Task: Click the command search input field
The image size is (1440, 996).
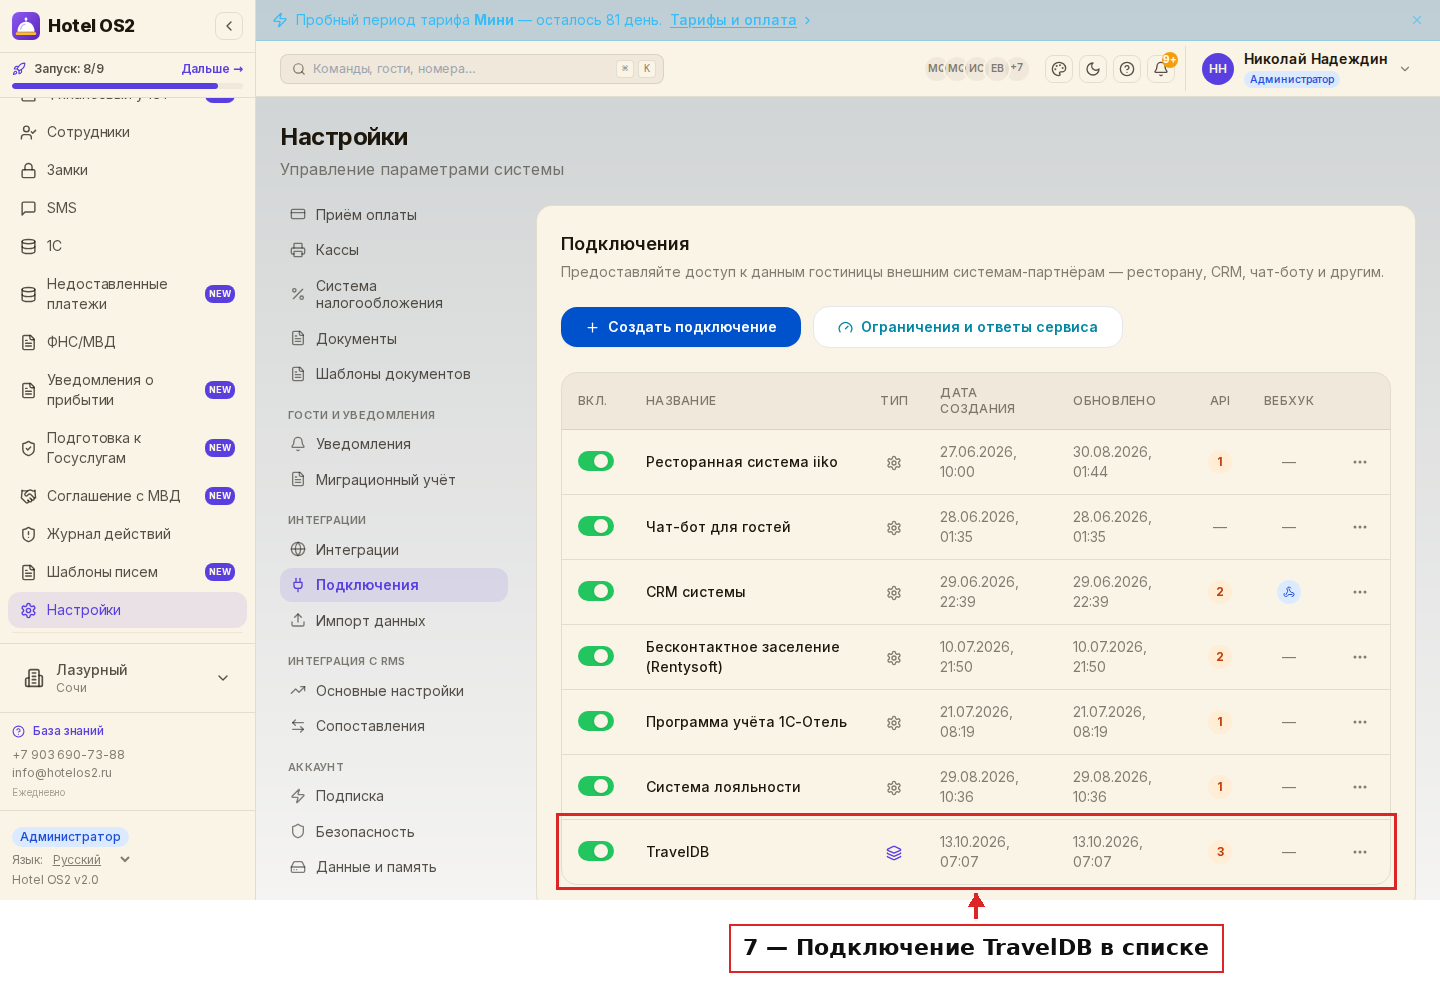Action: click(472, 69)
